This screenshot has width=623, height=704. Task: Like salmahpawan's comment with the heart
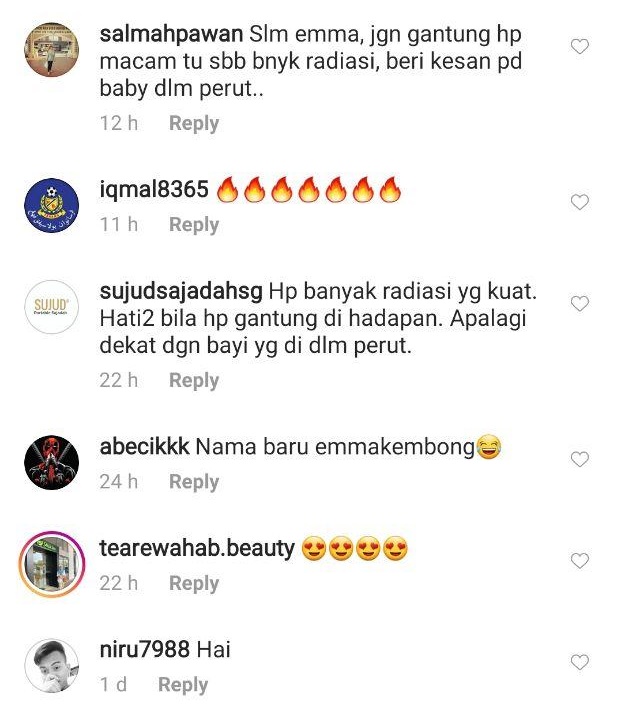pos(579,46)
